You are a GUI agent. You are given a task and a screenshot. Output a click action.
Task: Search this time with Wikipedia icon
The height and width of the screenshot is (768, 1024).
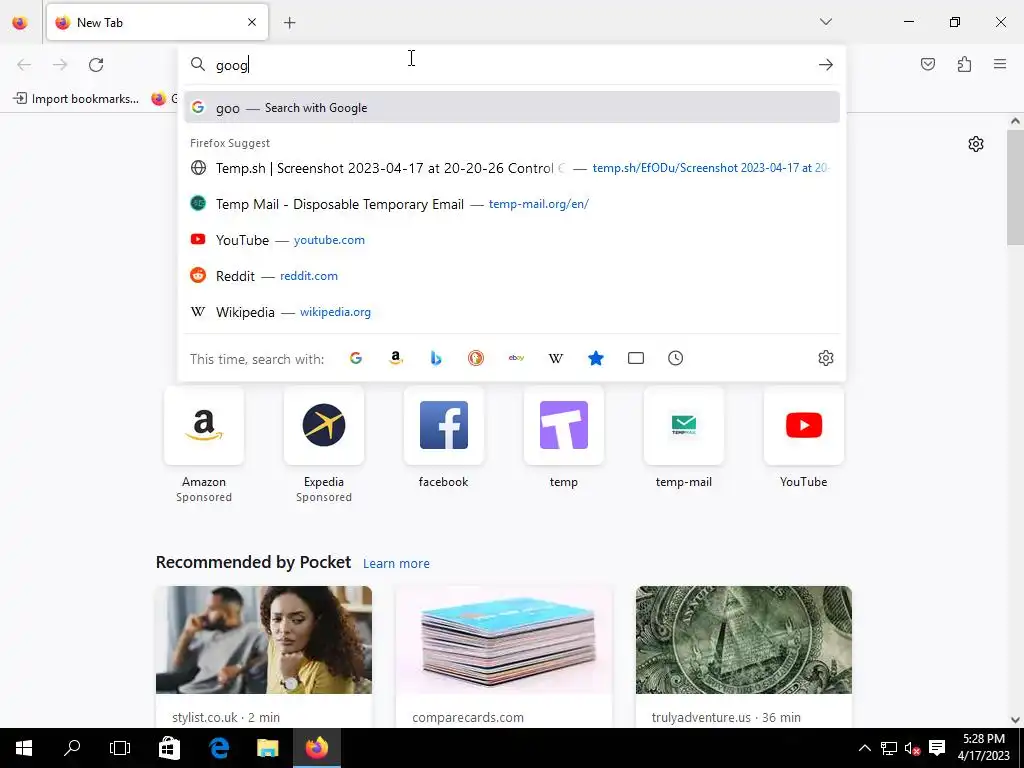coord(556,358)
